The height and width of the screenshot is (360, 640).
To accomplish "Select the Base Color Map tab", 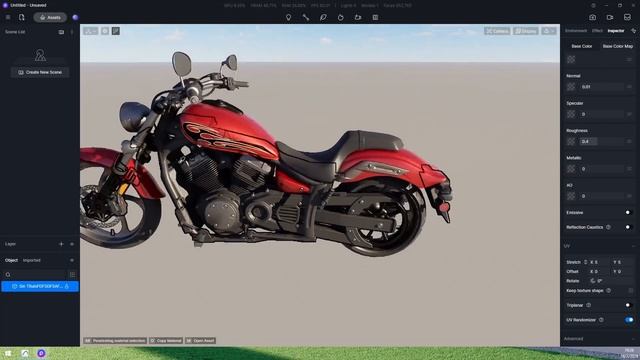I will pyautogui.click(x=618, y=46).
